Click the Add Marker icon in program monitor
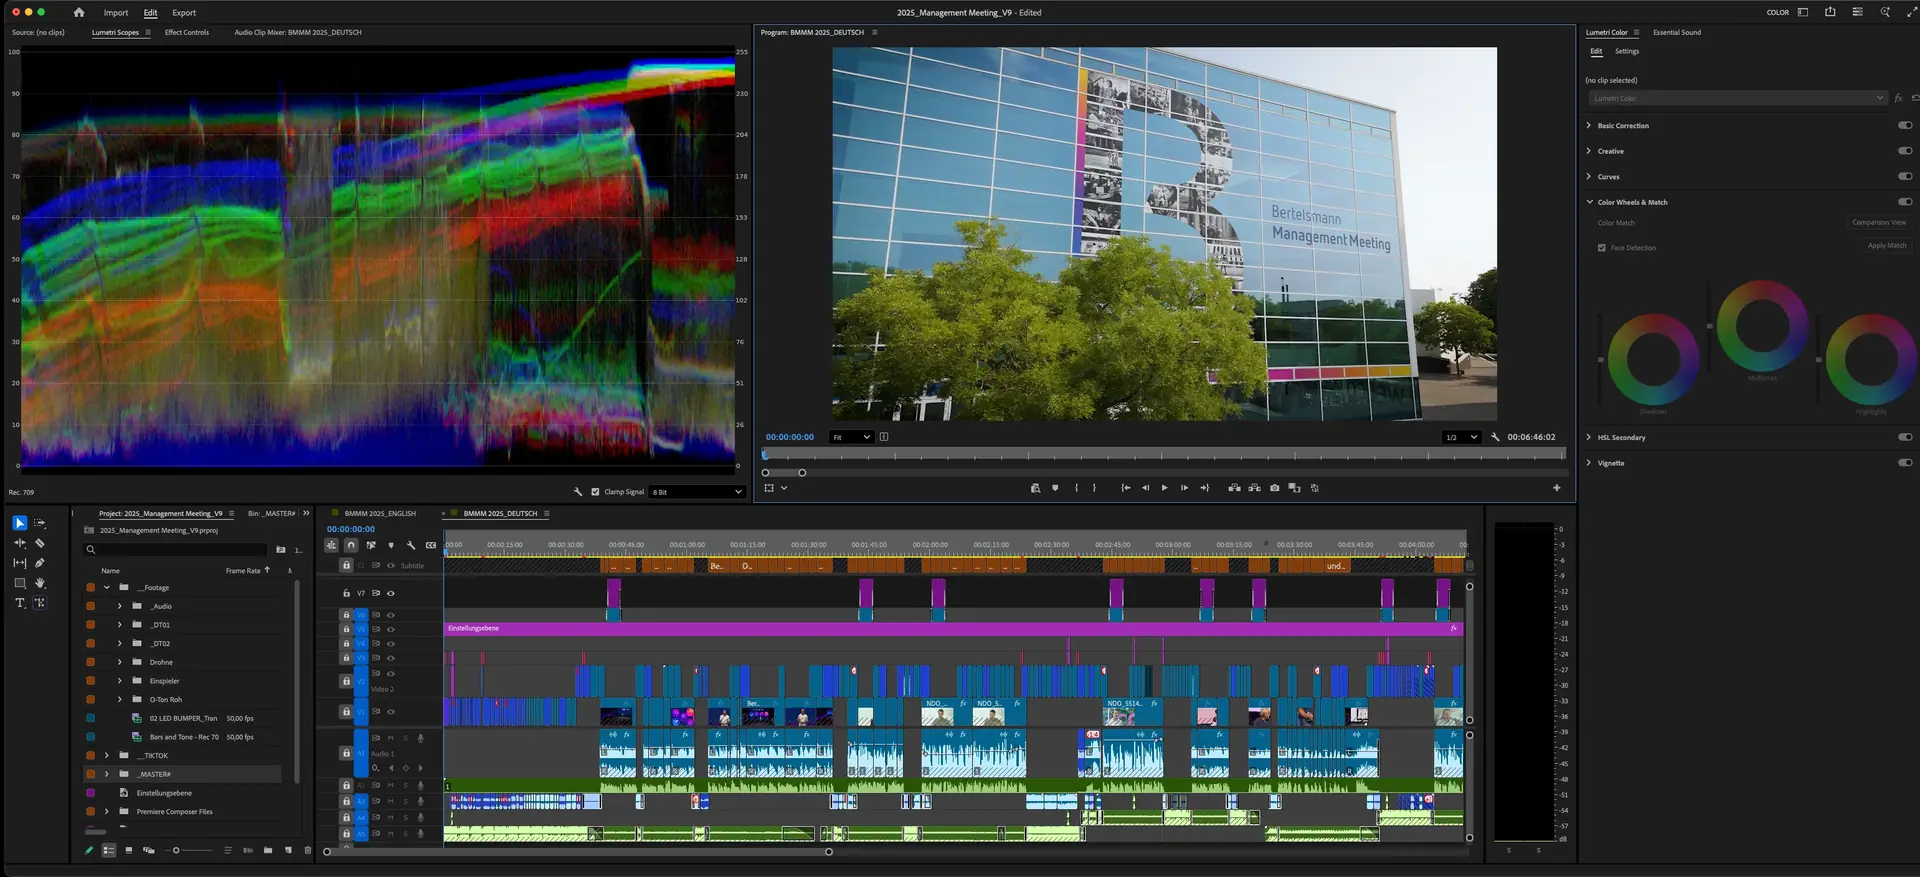1920x877 pixels. pyautogui.click(x=1055, y=488)
